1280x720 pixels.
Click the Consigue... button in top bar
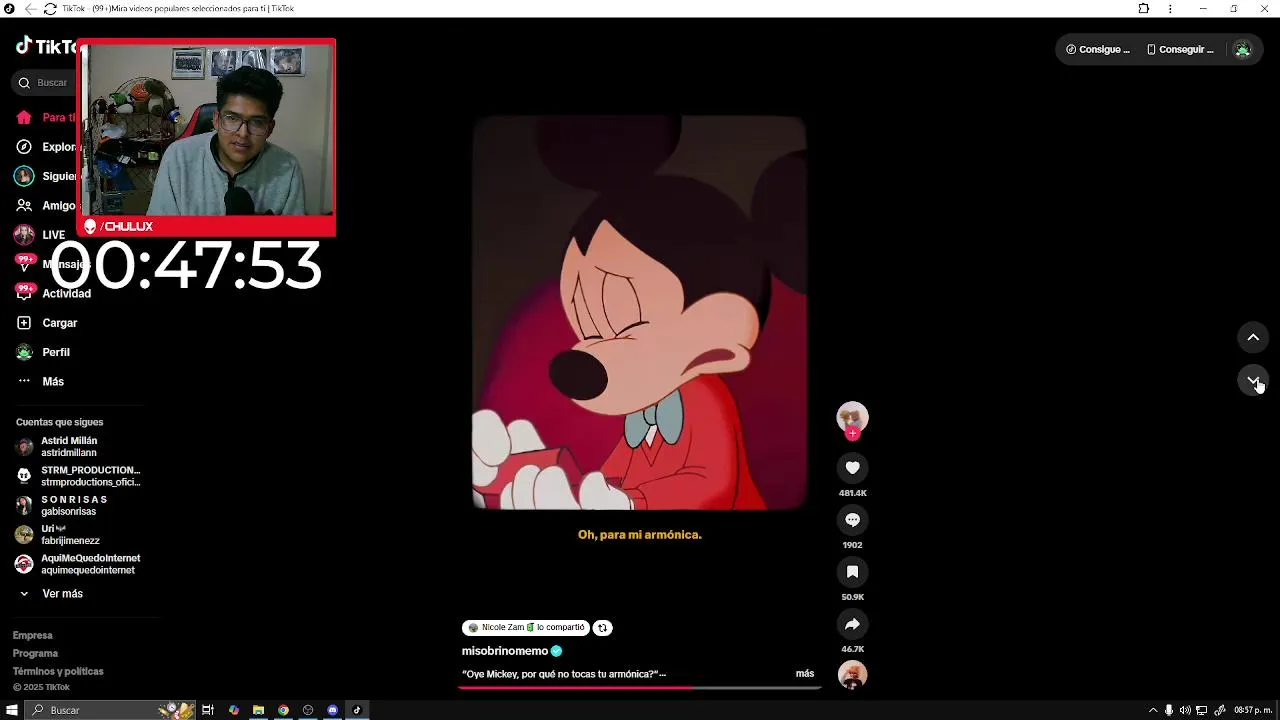[1098, 49]
